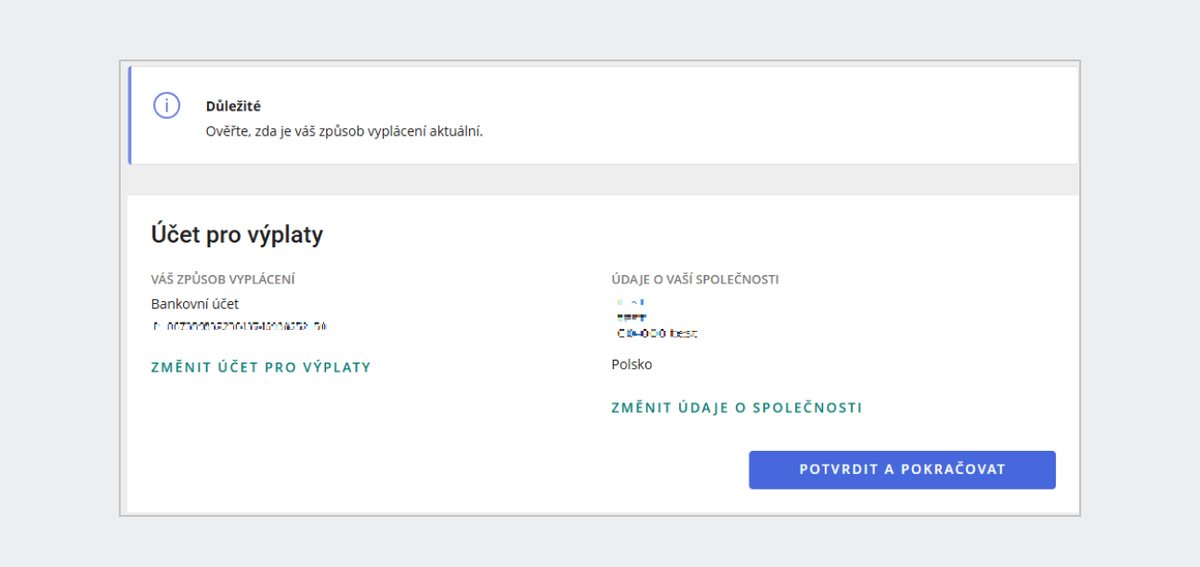Image resolution: width=1200 pixels, height=567 pixels.
Task: Click the "Důležité" notice heading
Action: 233,106
